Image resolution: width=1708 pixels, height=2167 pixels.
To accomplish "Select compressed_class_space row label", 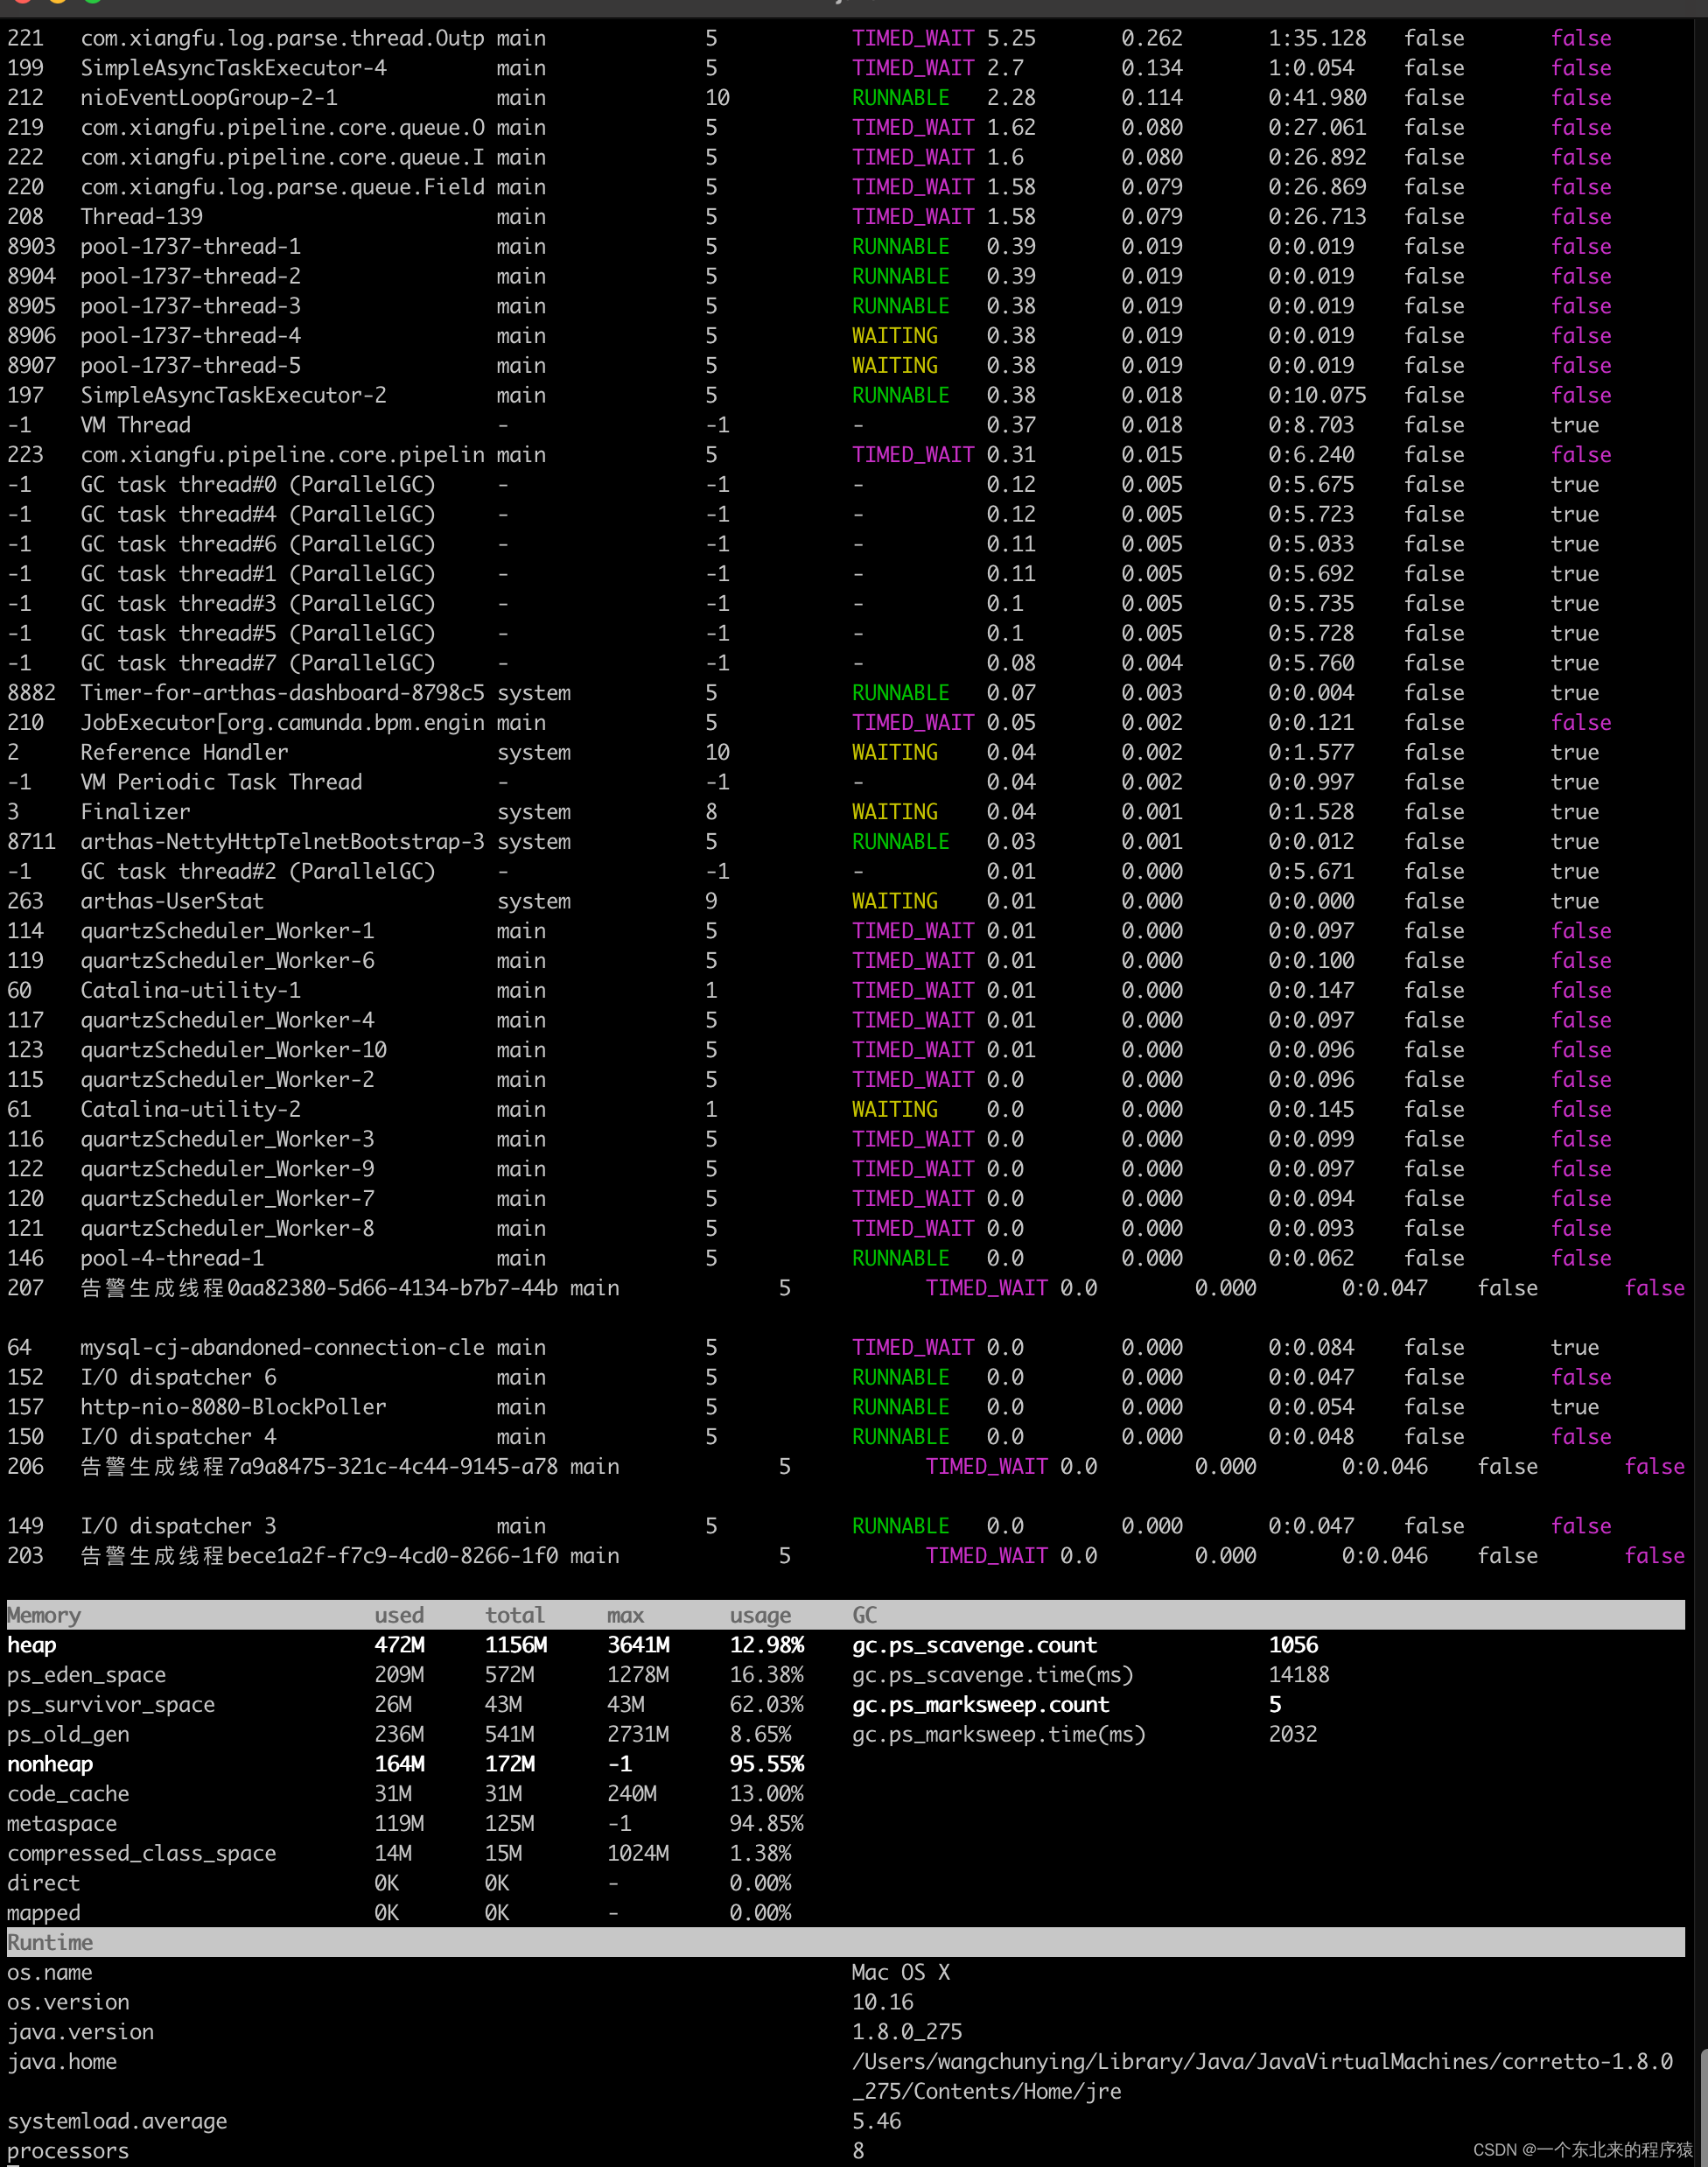I will point(142,1853).
